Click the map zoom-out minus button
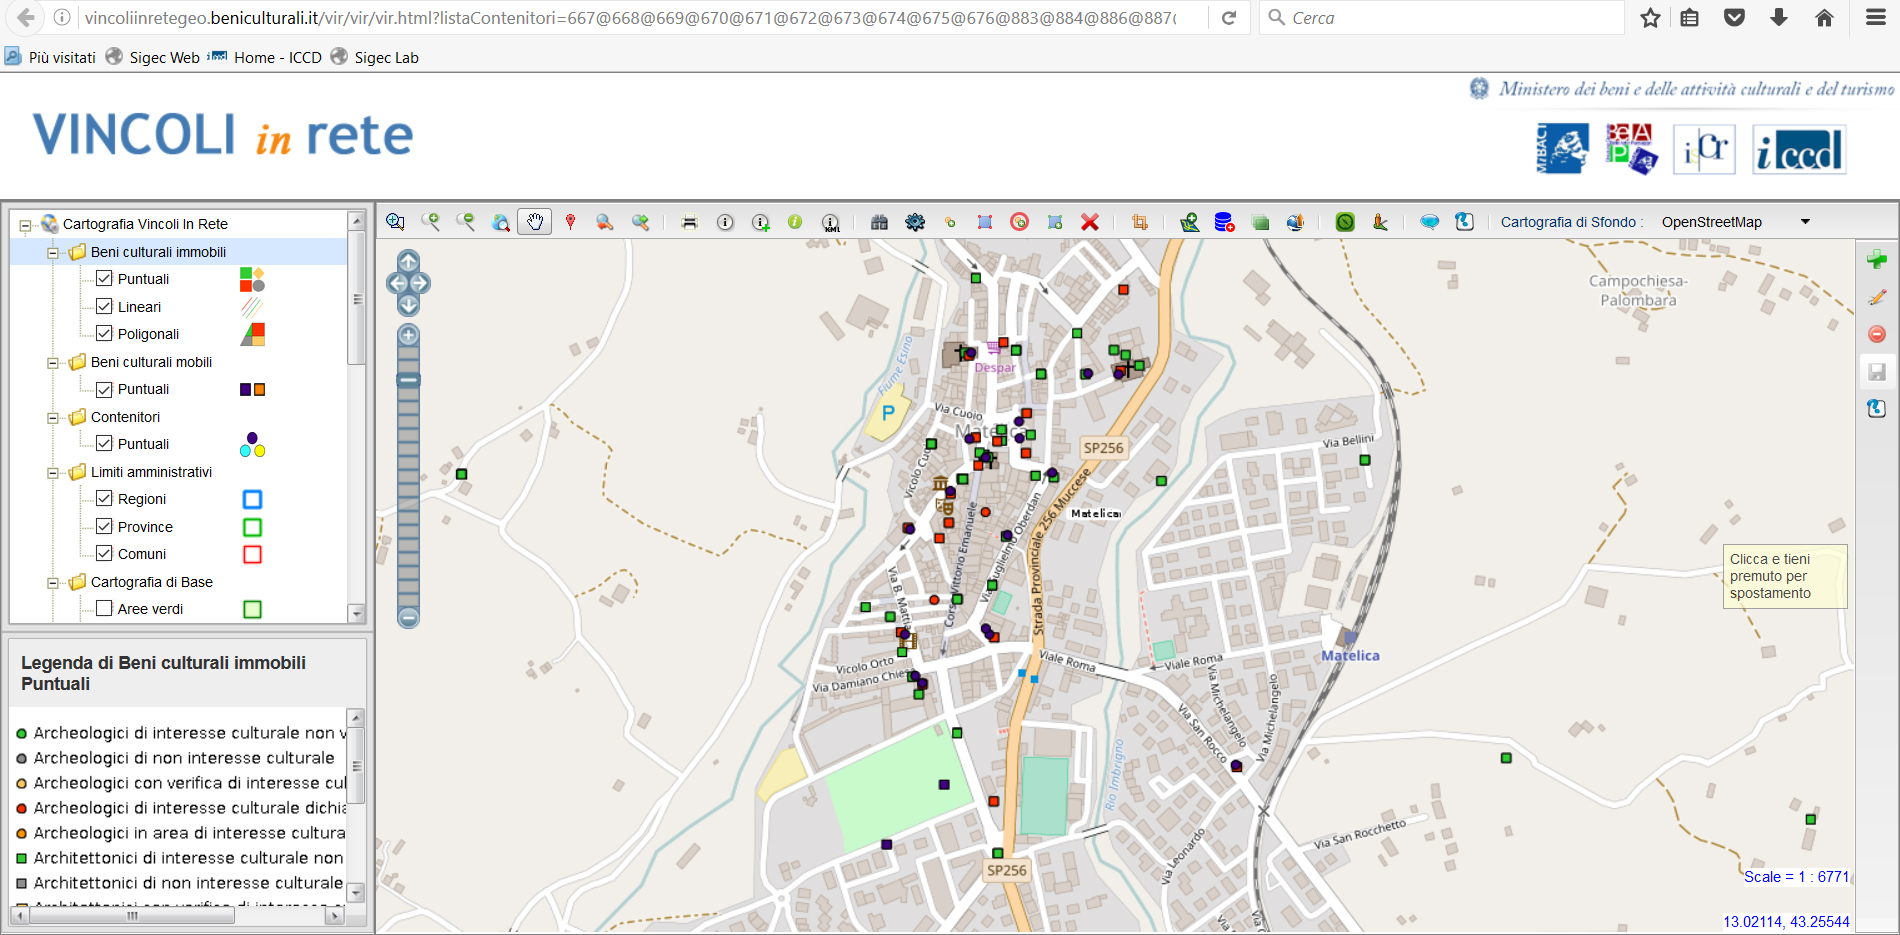This screenshot has width=1900, height=935. 408,618
